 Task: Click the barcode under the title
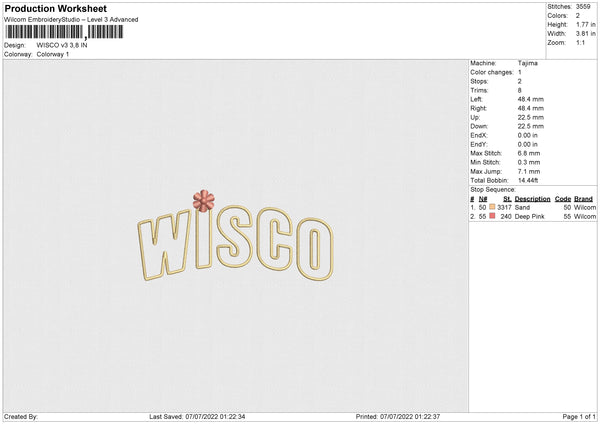click(64, 32)
